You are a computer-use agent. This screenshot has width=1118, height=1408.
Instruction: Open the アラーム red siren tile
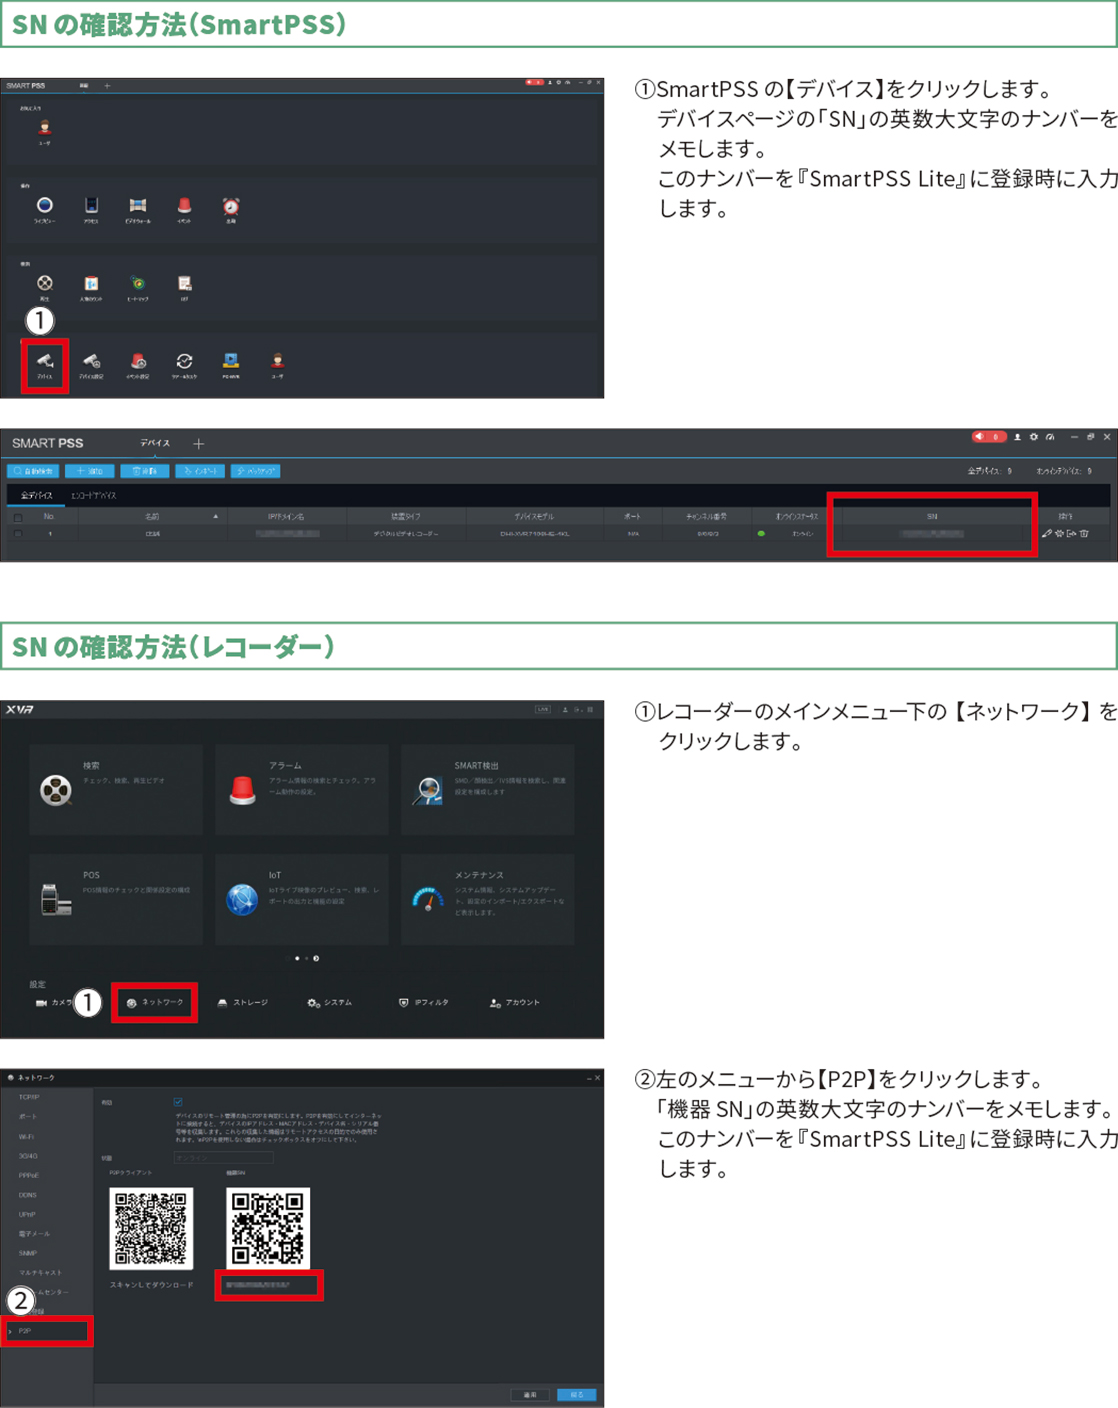[242, 790]
